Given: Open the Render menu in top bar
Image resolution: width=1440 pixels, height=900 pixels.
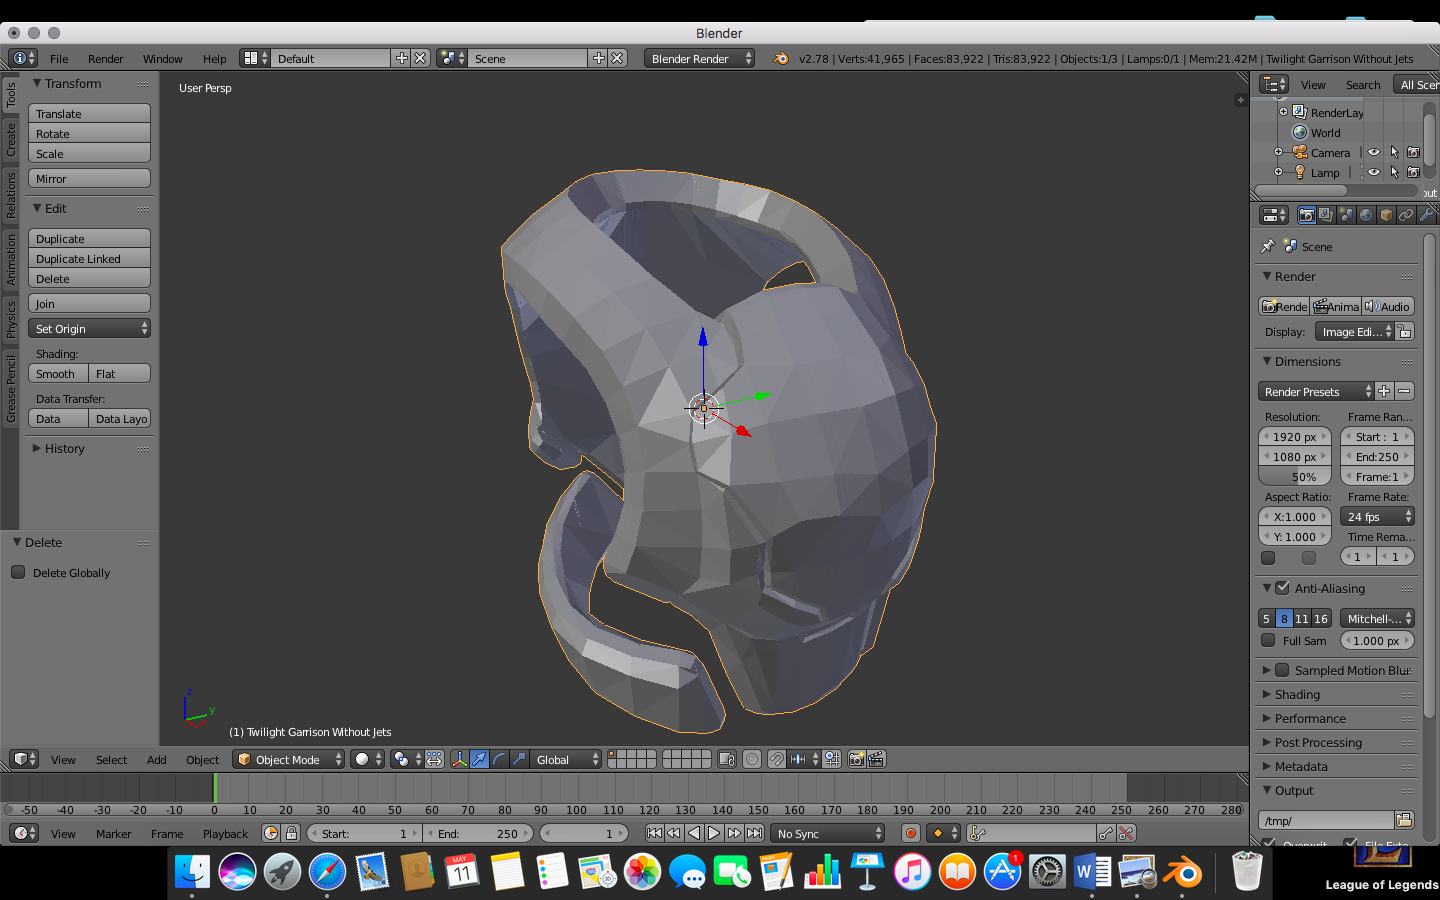Looking at the screenshot, I should tap(105, 58).
